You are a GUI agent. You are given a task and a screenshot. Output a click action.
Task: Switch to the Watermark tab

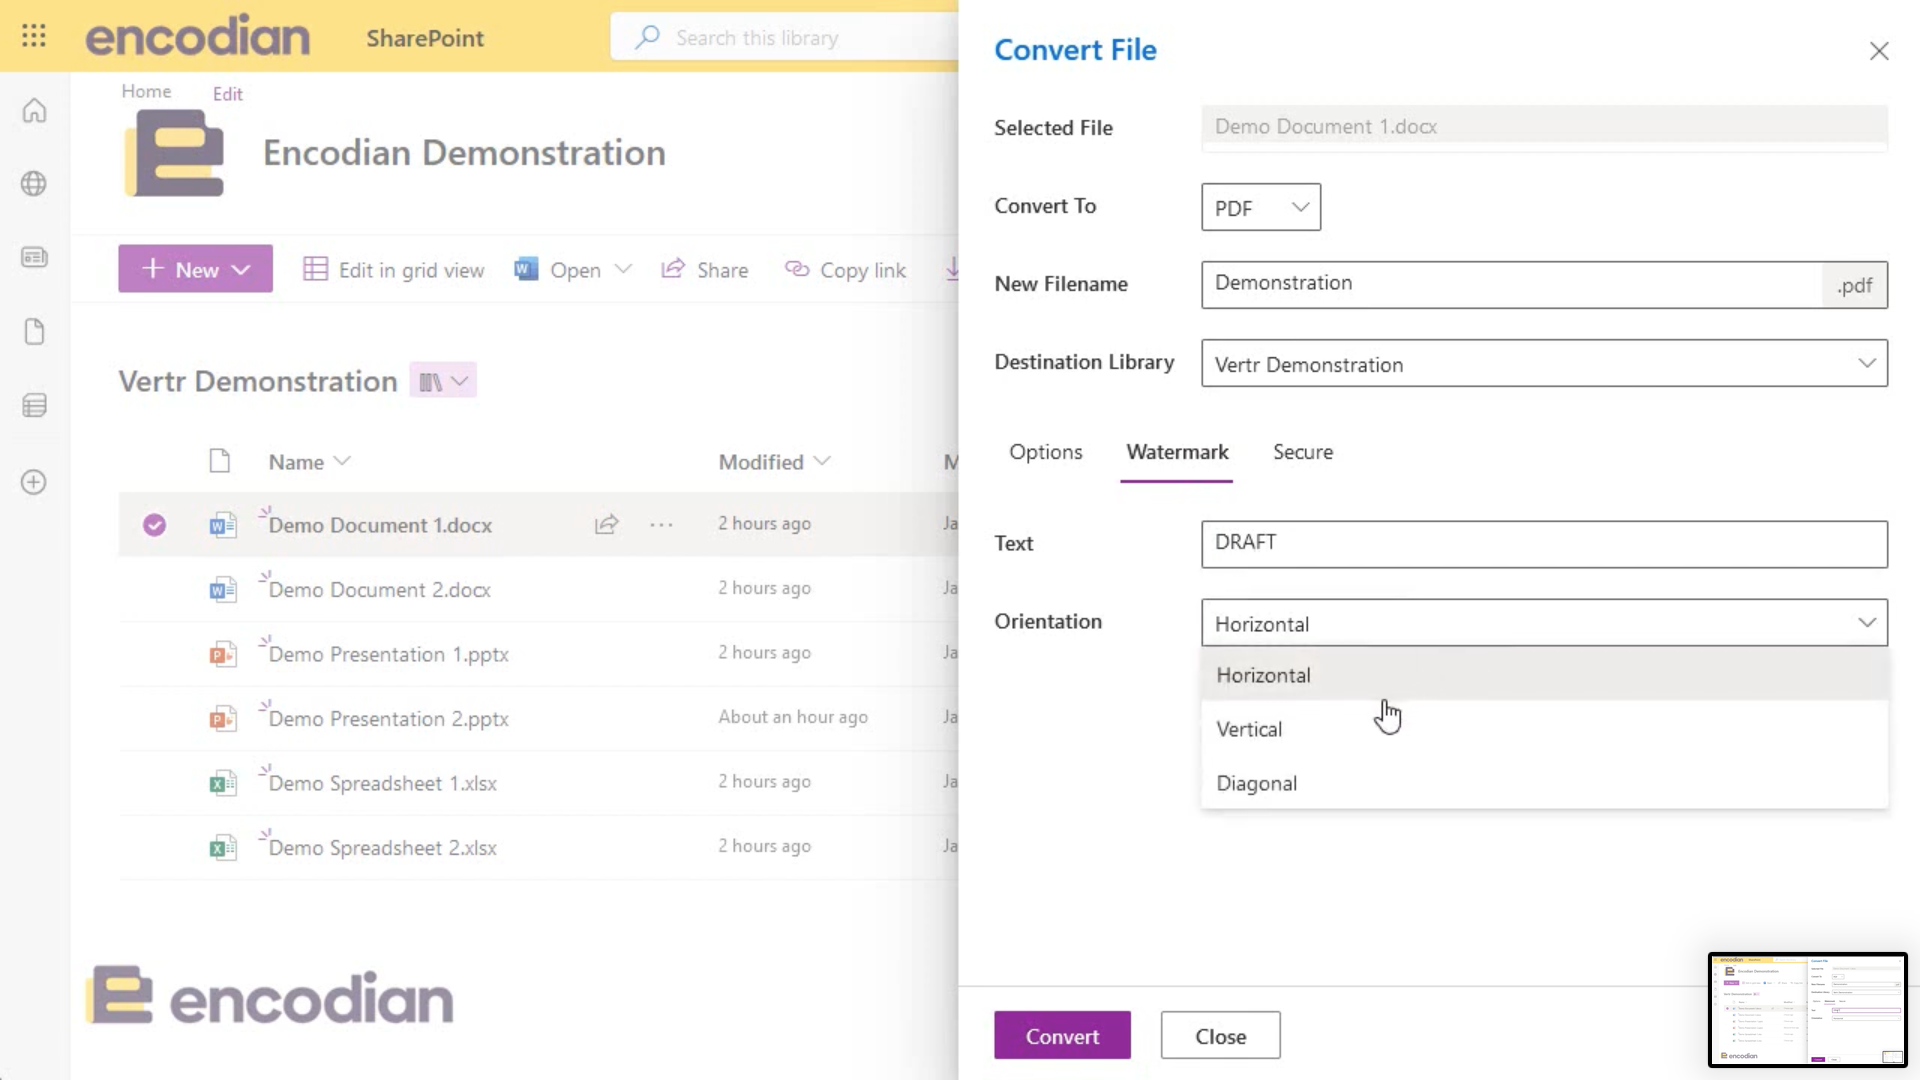(x=1177, y=452)
